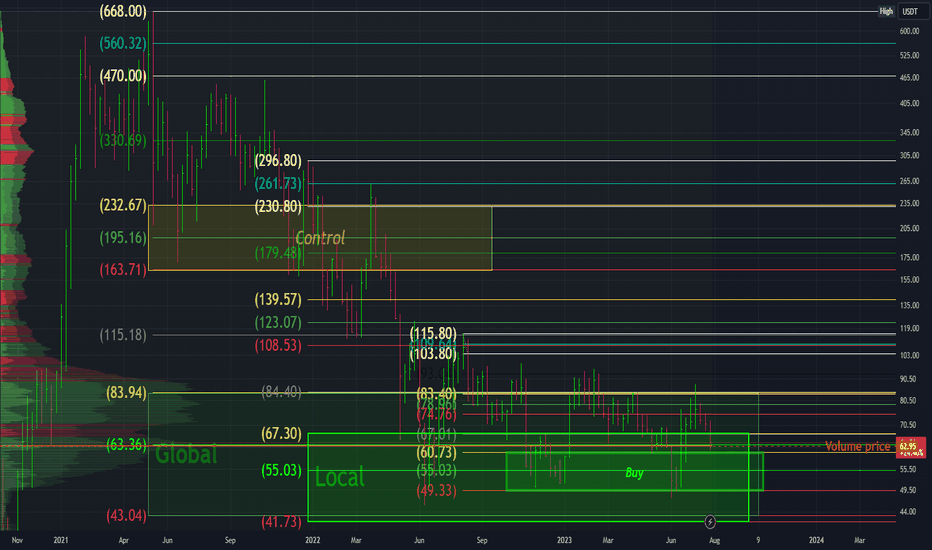Select the 'Volume price' orange label
Screen dimensions: 932x550
pyautogui.click(x=857, y=447)
